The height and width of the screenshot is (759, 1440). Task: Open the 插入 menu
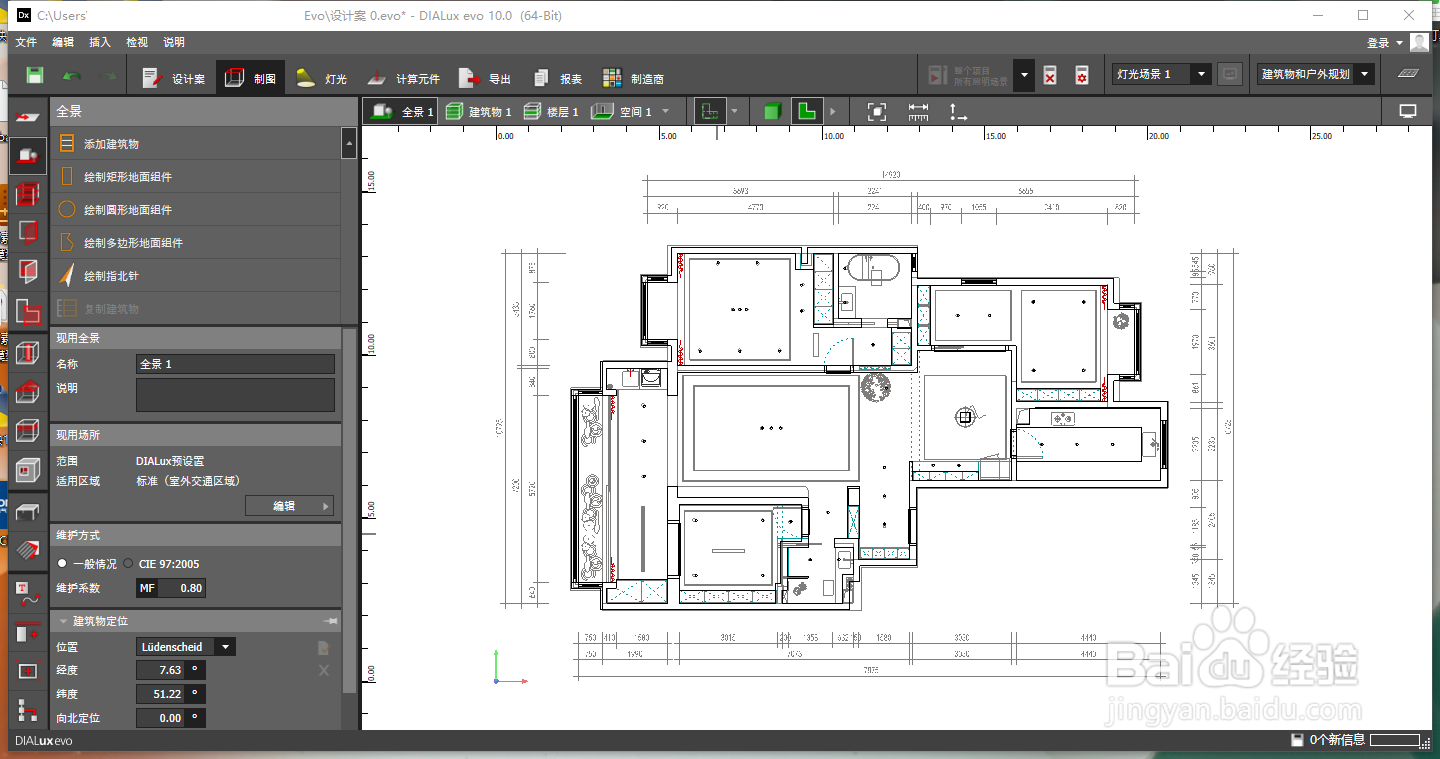[x=100, y=42]
